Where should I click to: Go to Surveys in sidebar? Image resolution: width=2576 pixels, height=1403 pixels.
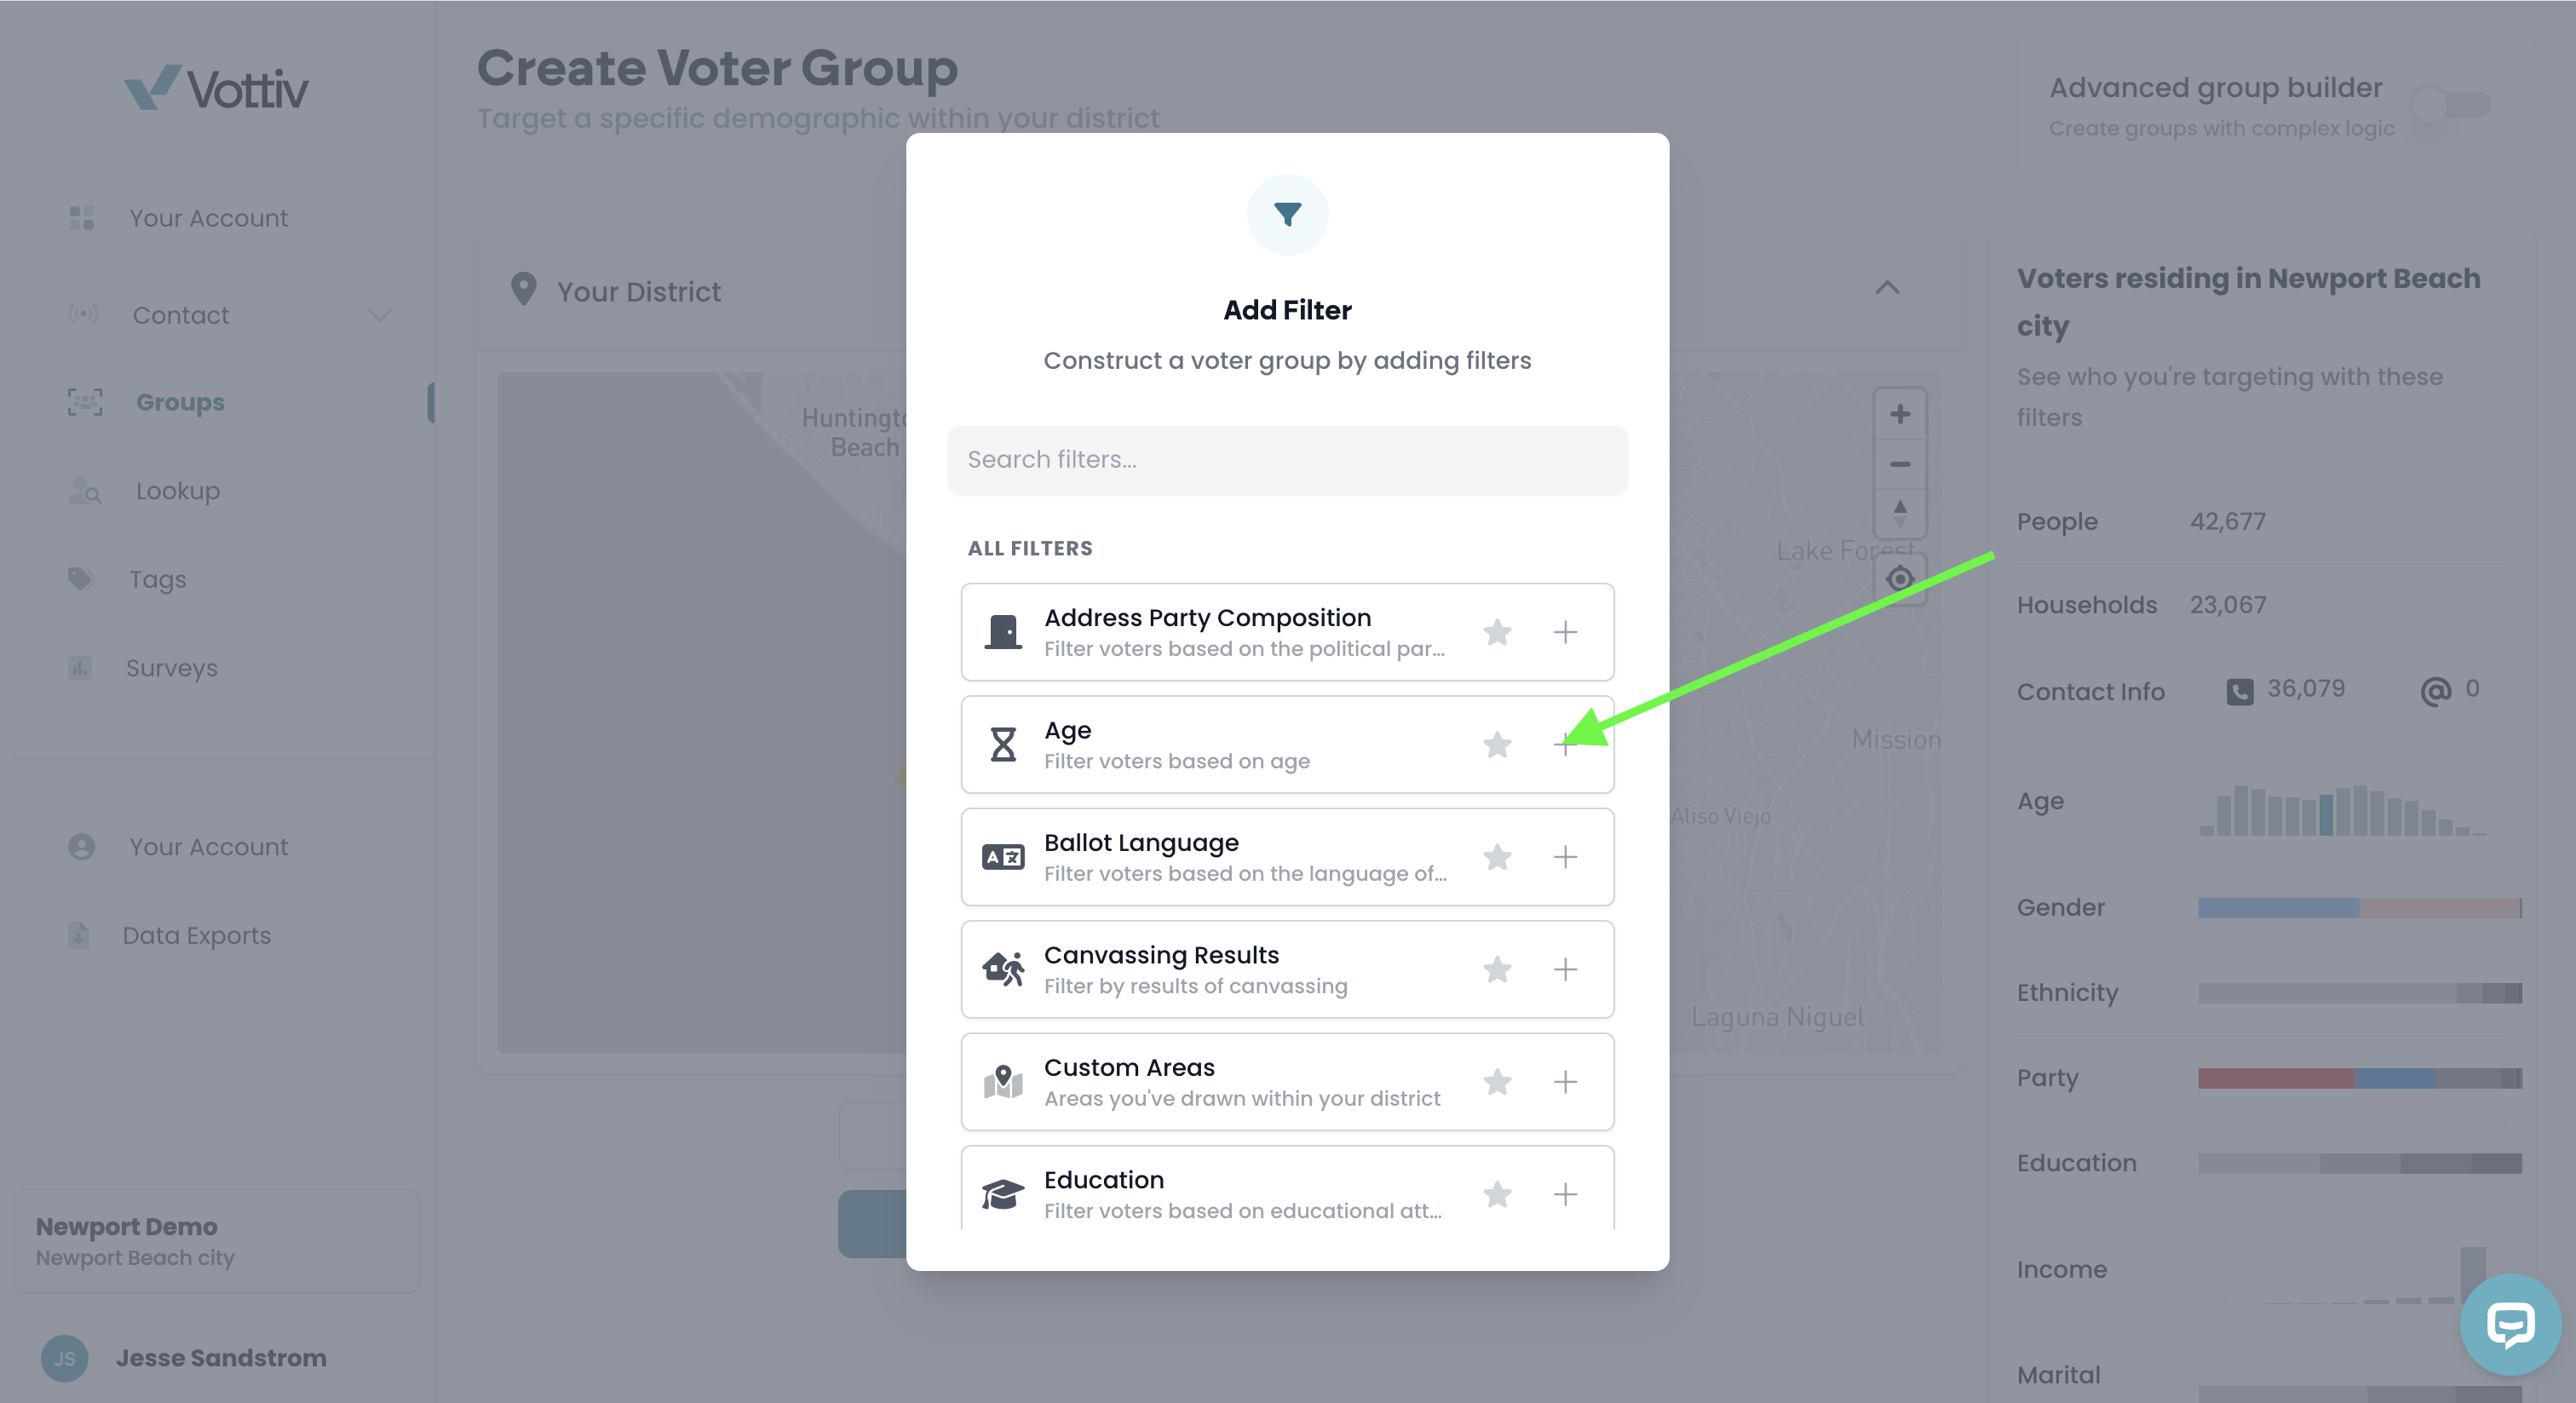coord(171,668)
